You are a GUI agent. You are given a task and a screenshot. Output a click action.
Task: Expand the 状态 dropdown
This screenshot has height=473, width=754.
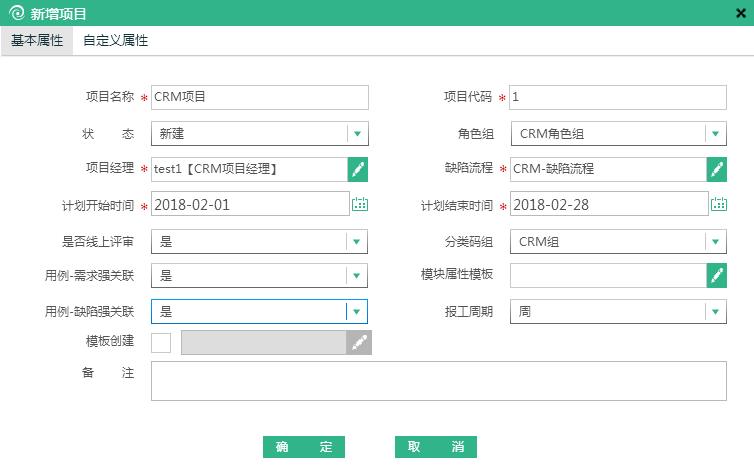pyautogui.click(x=357, y=133)
